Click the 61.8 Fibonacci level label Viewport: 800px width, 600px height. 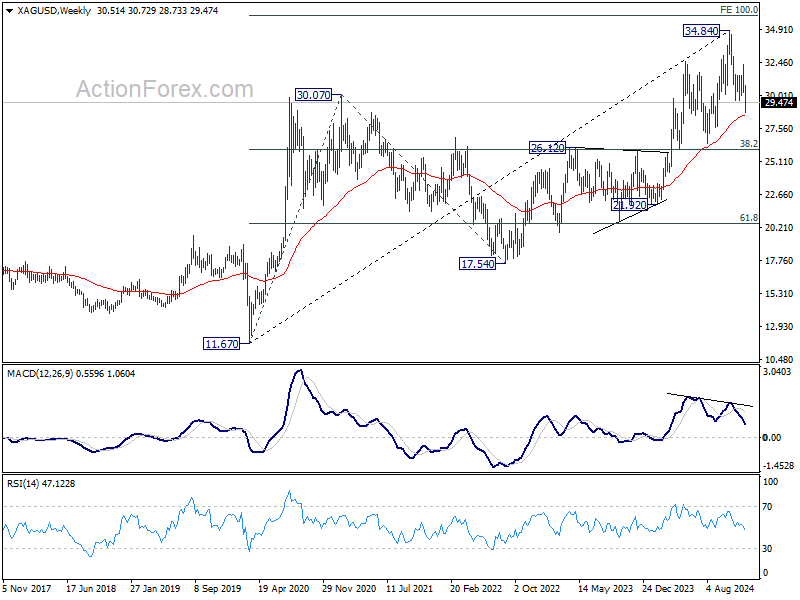748,218
